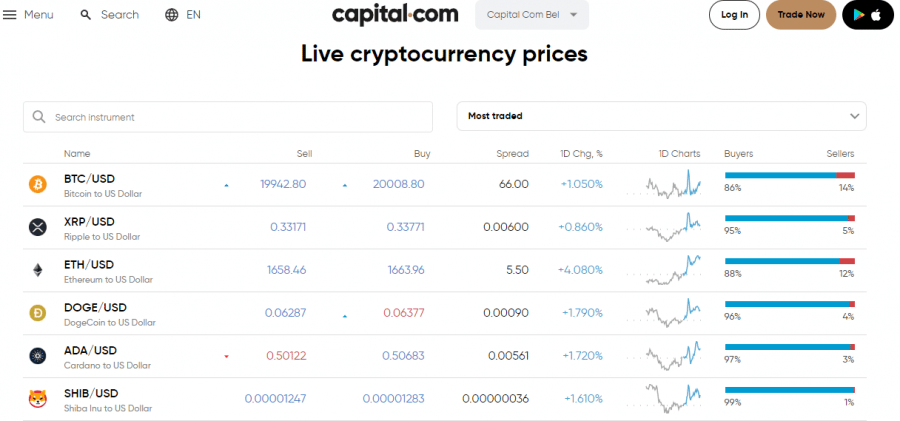This screenshot has height=421, width=900.
Task: Click the Log In button
Action: tap(734, 15)
